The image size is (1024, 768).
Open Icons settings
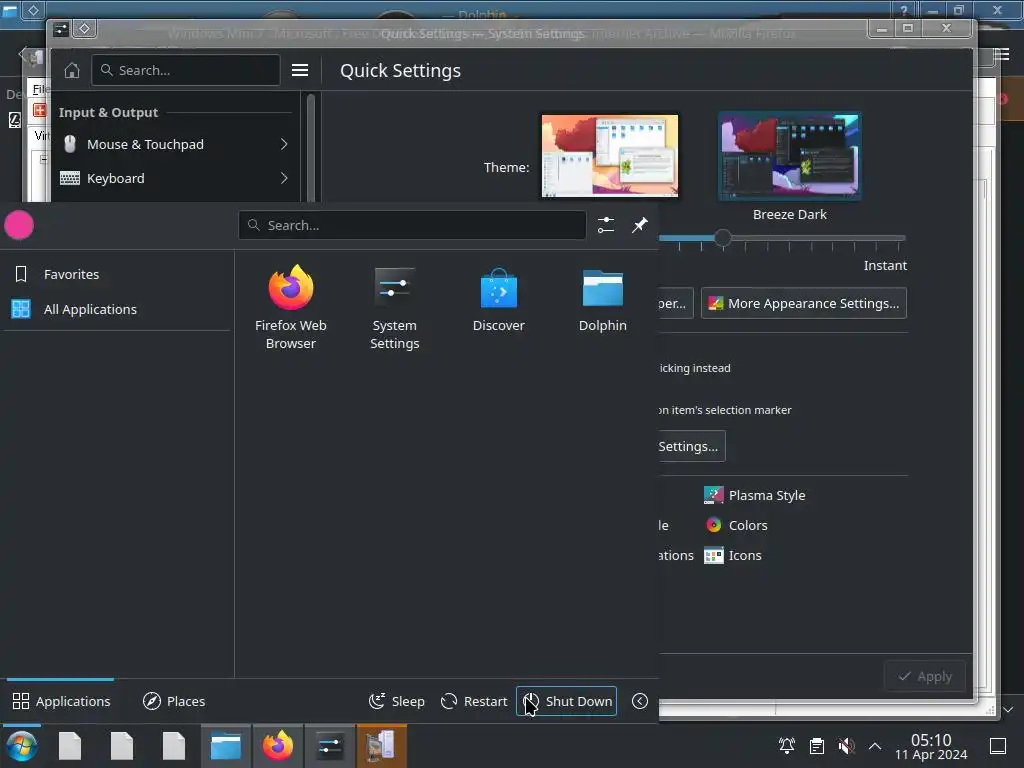tap(733, 555)
